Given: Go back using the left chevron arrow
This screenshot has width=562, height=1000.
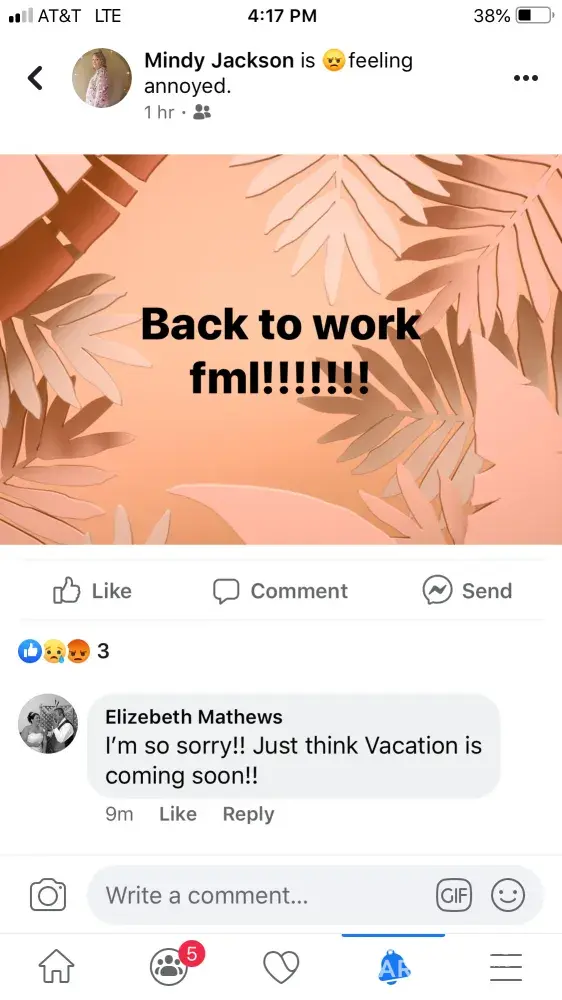Looking at the screenshot, I should (x=36, y=78).
